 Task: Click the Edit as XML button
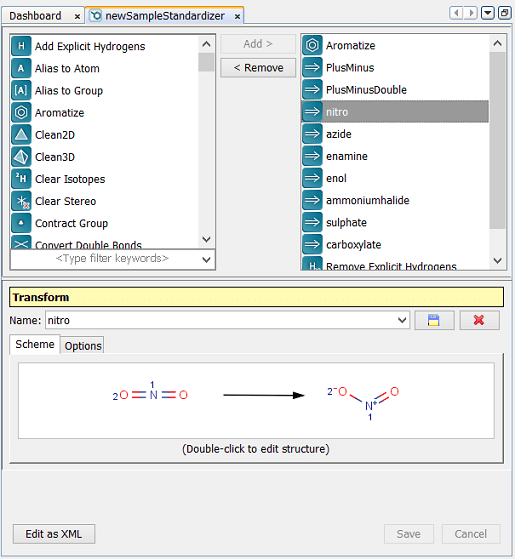pyautogui.click(x=54, y=534)
